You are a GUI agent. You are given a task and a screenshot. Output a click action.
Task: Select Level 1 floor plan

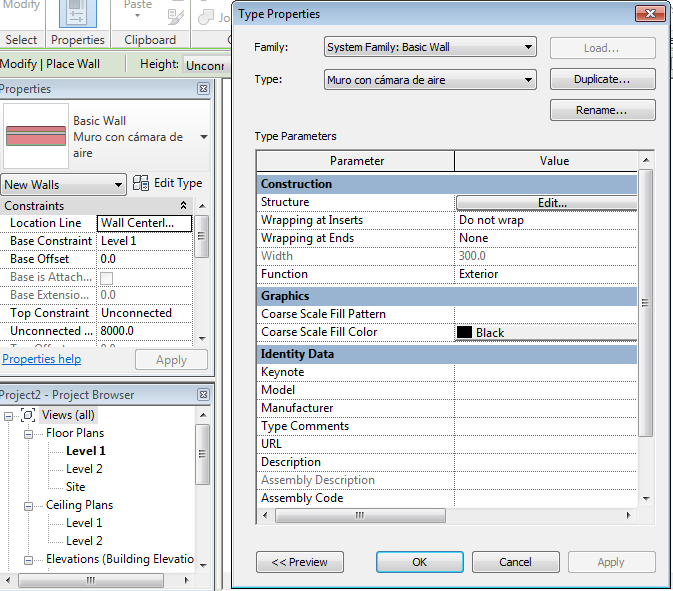coord(85,451)
